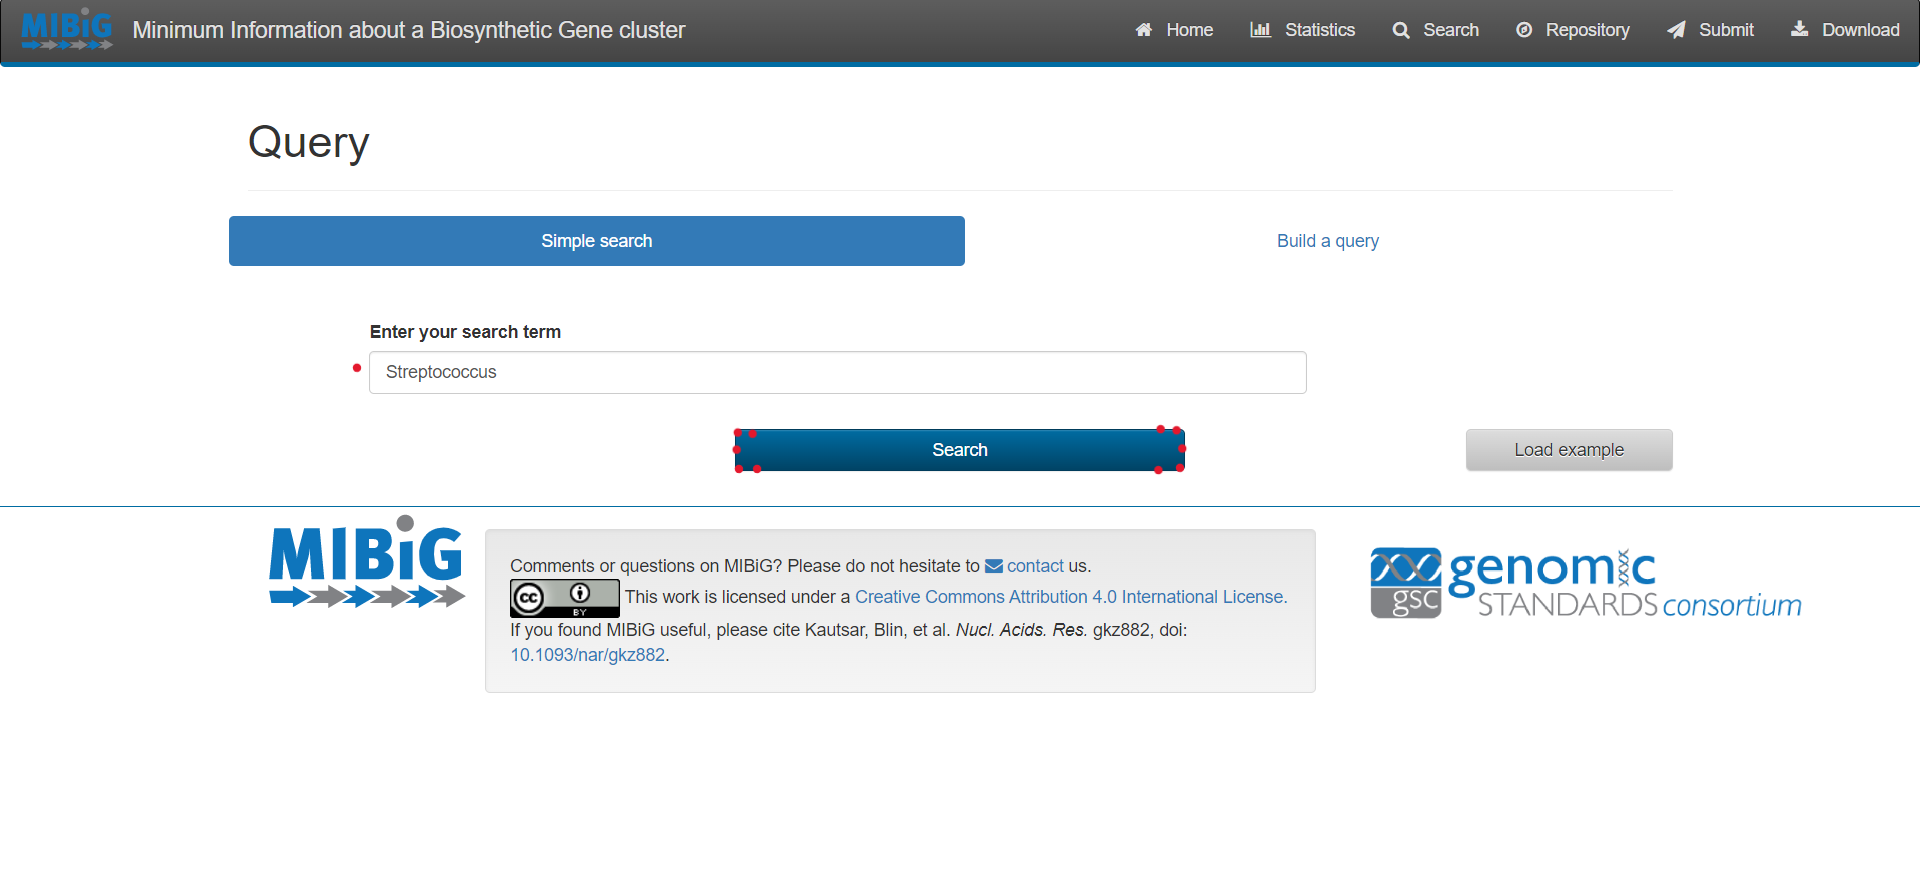The height and width of the screenshot is (881, 1920).
Task: Click the envelope icon beside contact
Action: (994, 566)
